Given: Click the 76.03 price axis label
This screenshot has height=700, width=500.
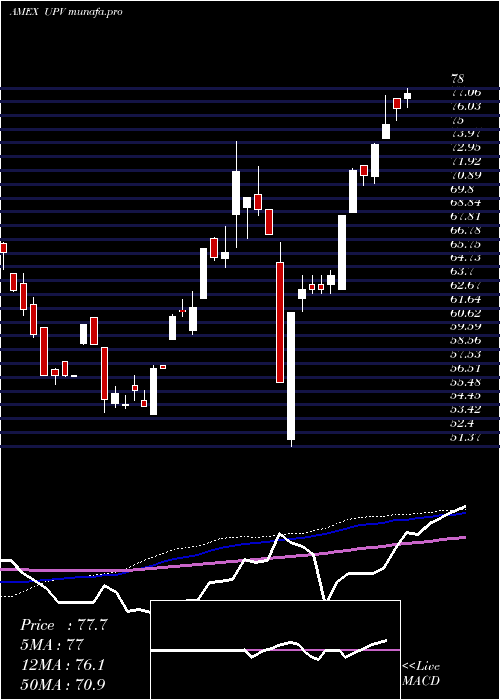Looking at the screenshot, I should 466,106.
